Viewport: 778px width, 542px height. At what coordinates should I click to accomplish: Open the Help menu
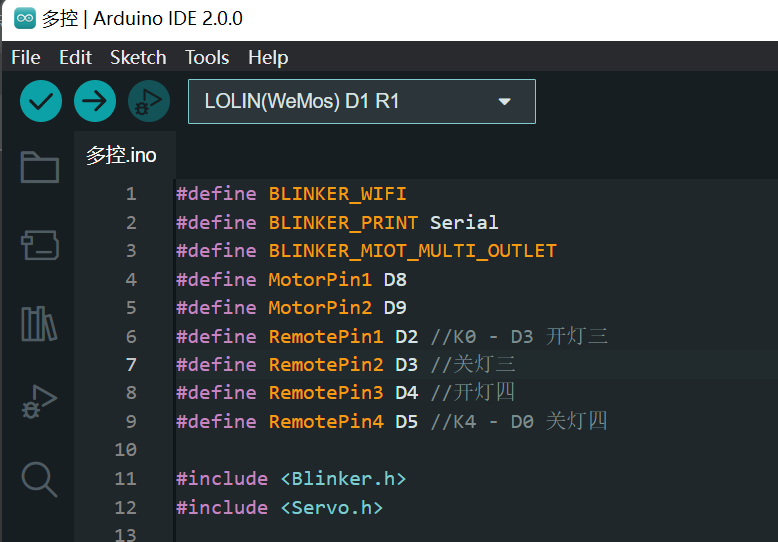tap(268, 58)
